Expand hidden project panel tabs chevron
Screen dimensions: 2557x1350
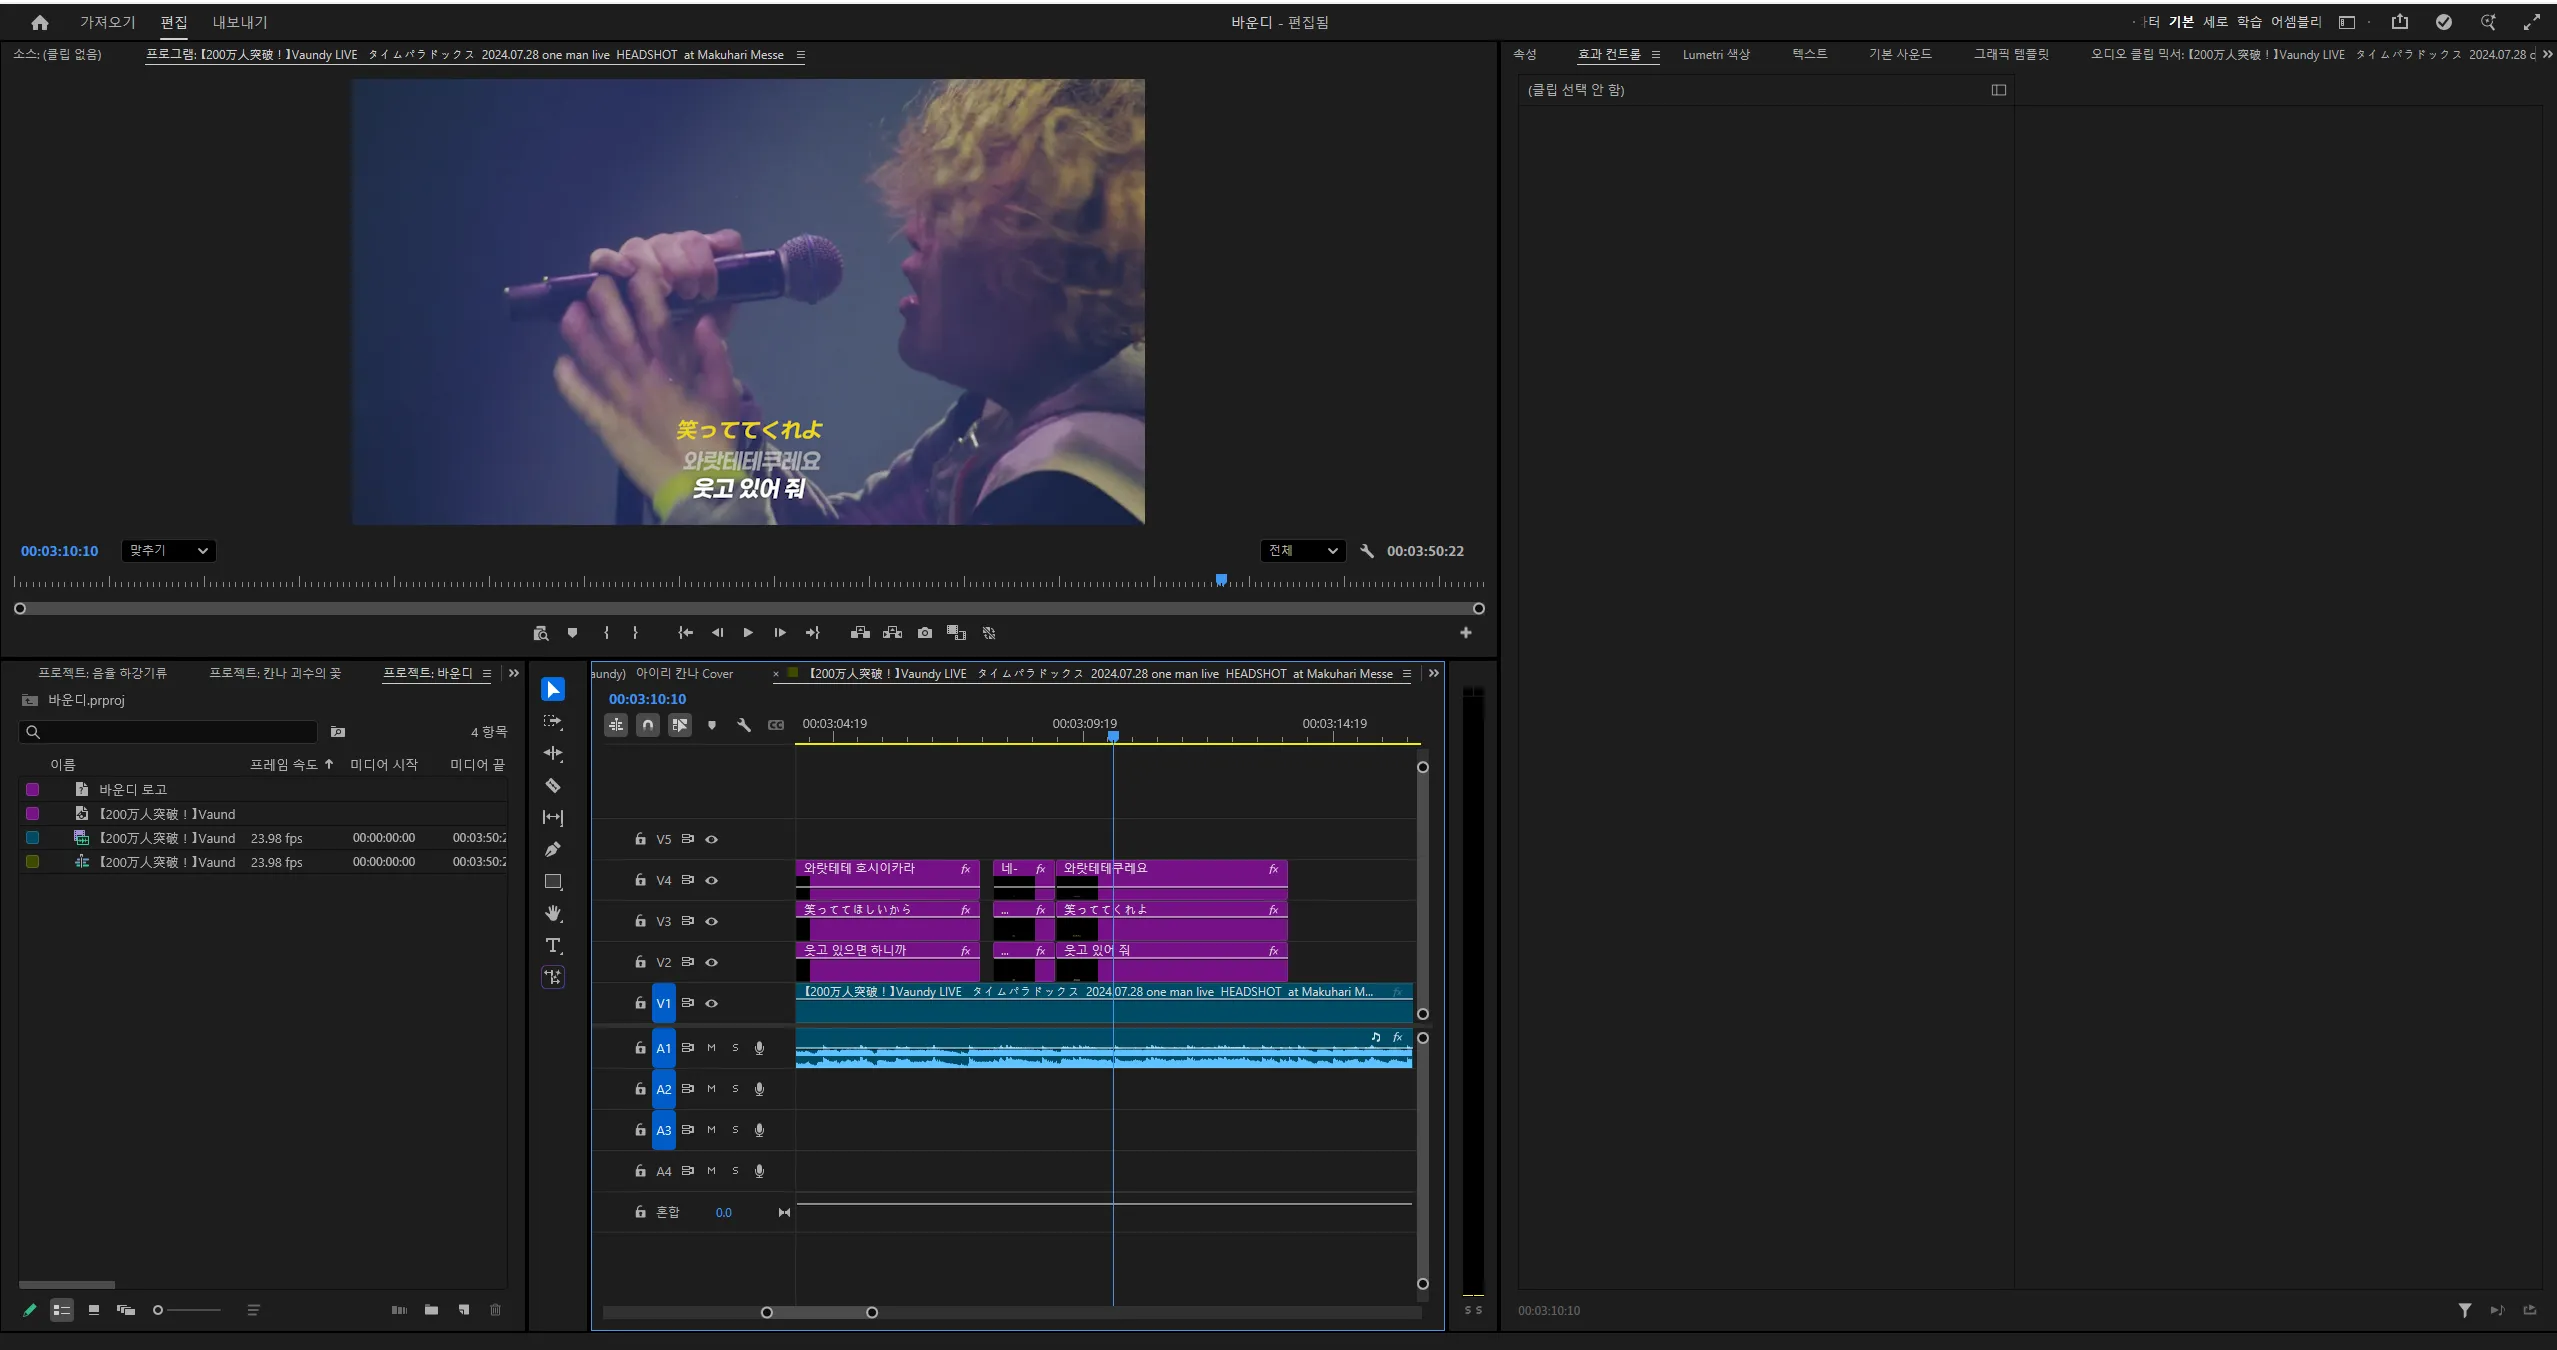coord(514,673)
